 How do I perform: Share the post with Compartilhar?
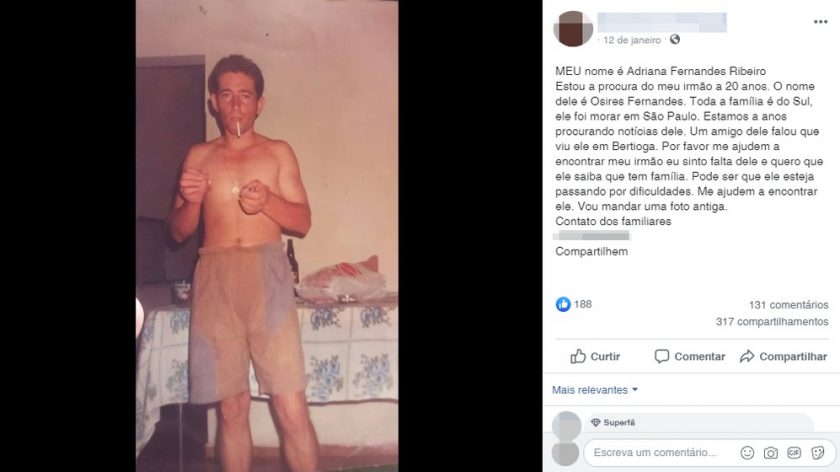click(x=783, y=356)
